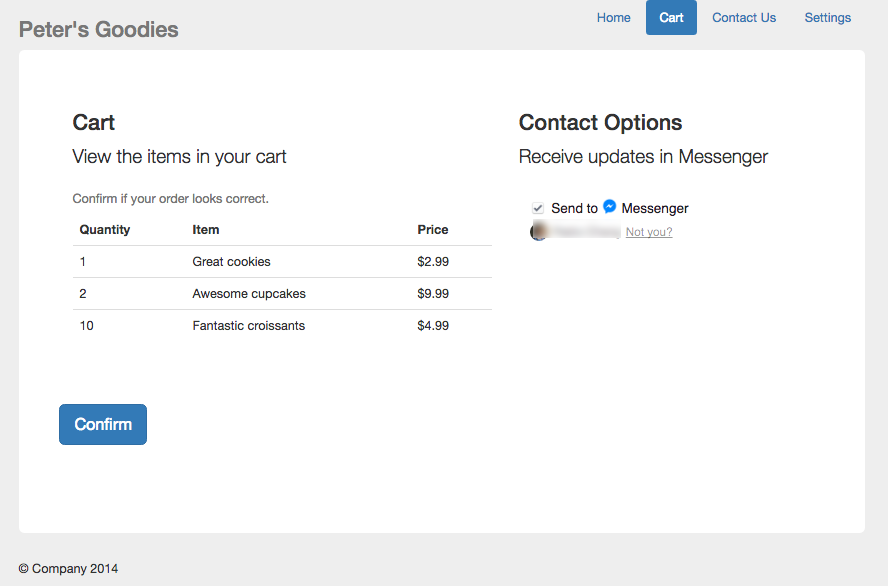Click the blue Messenger logo icon
The image size is (888, 586).
tap(610, 207)
